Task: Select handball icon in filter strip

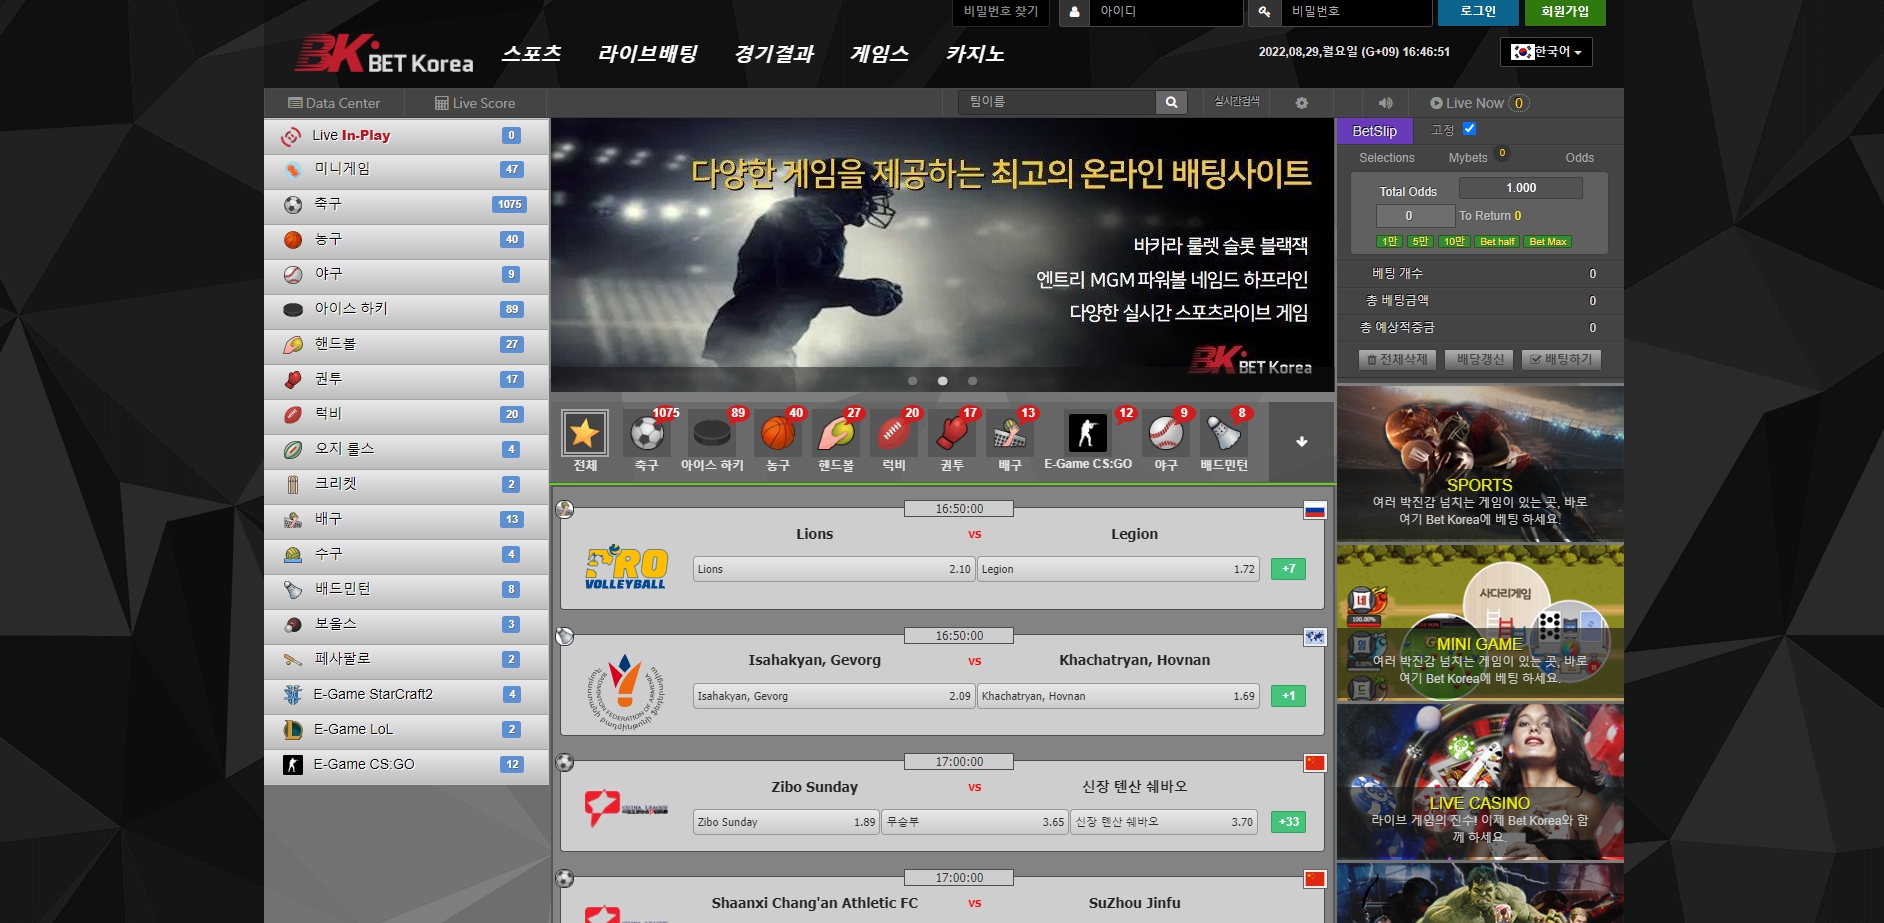Action: click(x=836, y=434)
